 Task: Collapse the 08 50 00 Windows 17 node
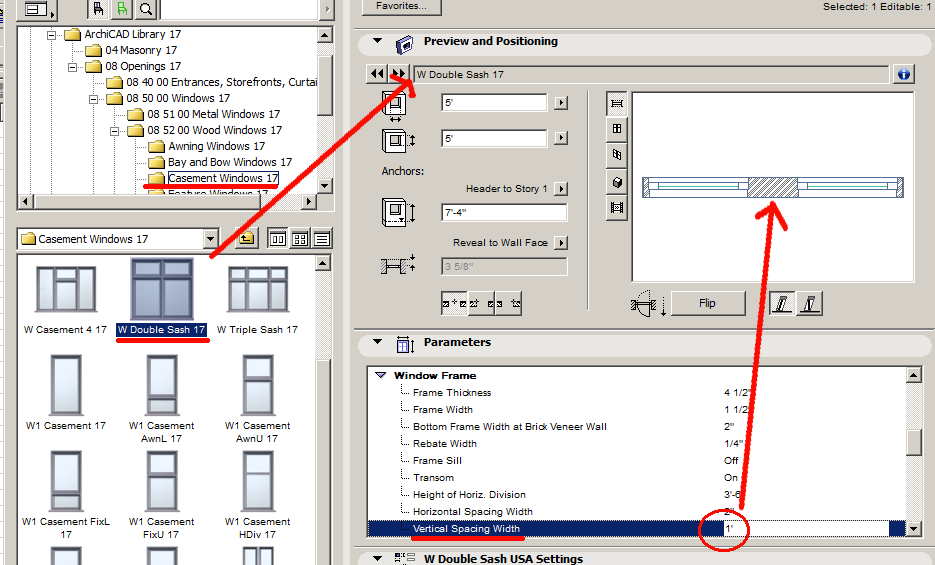(94, 100)
